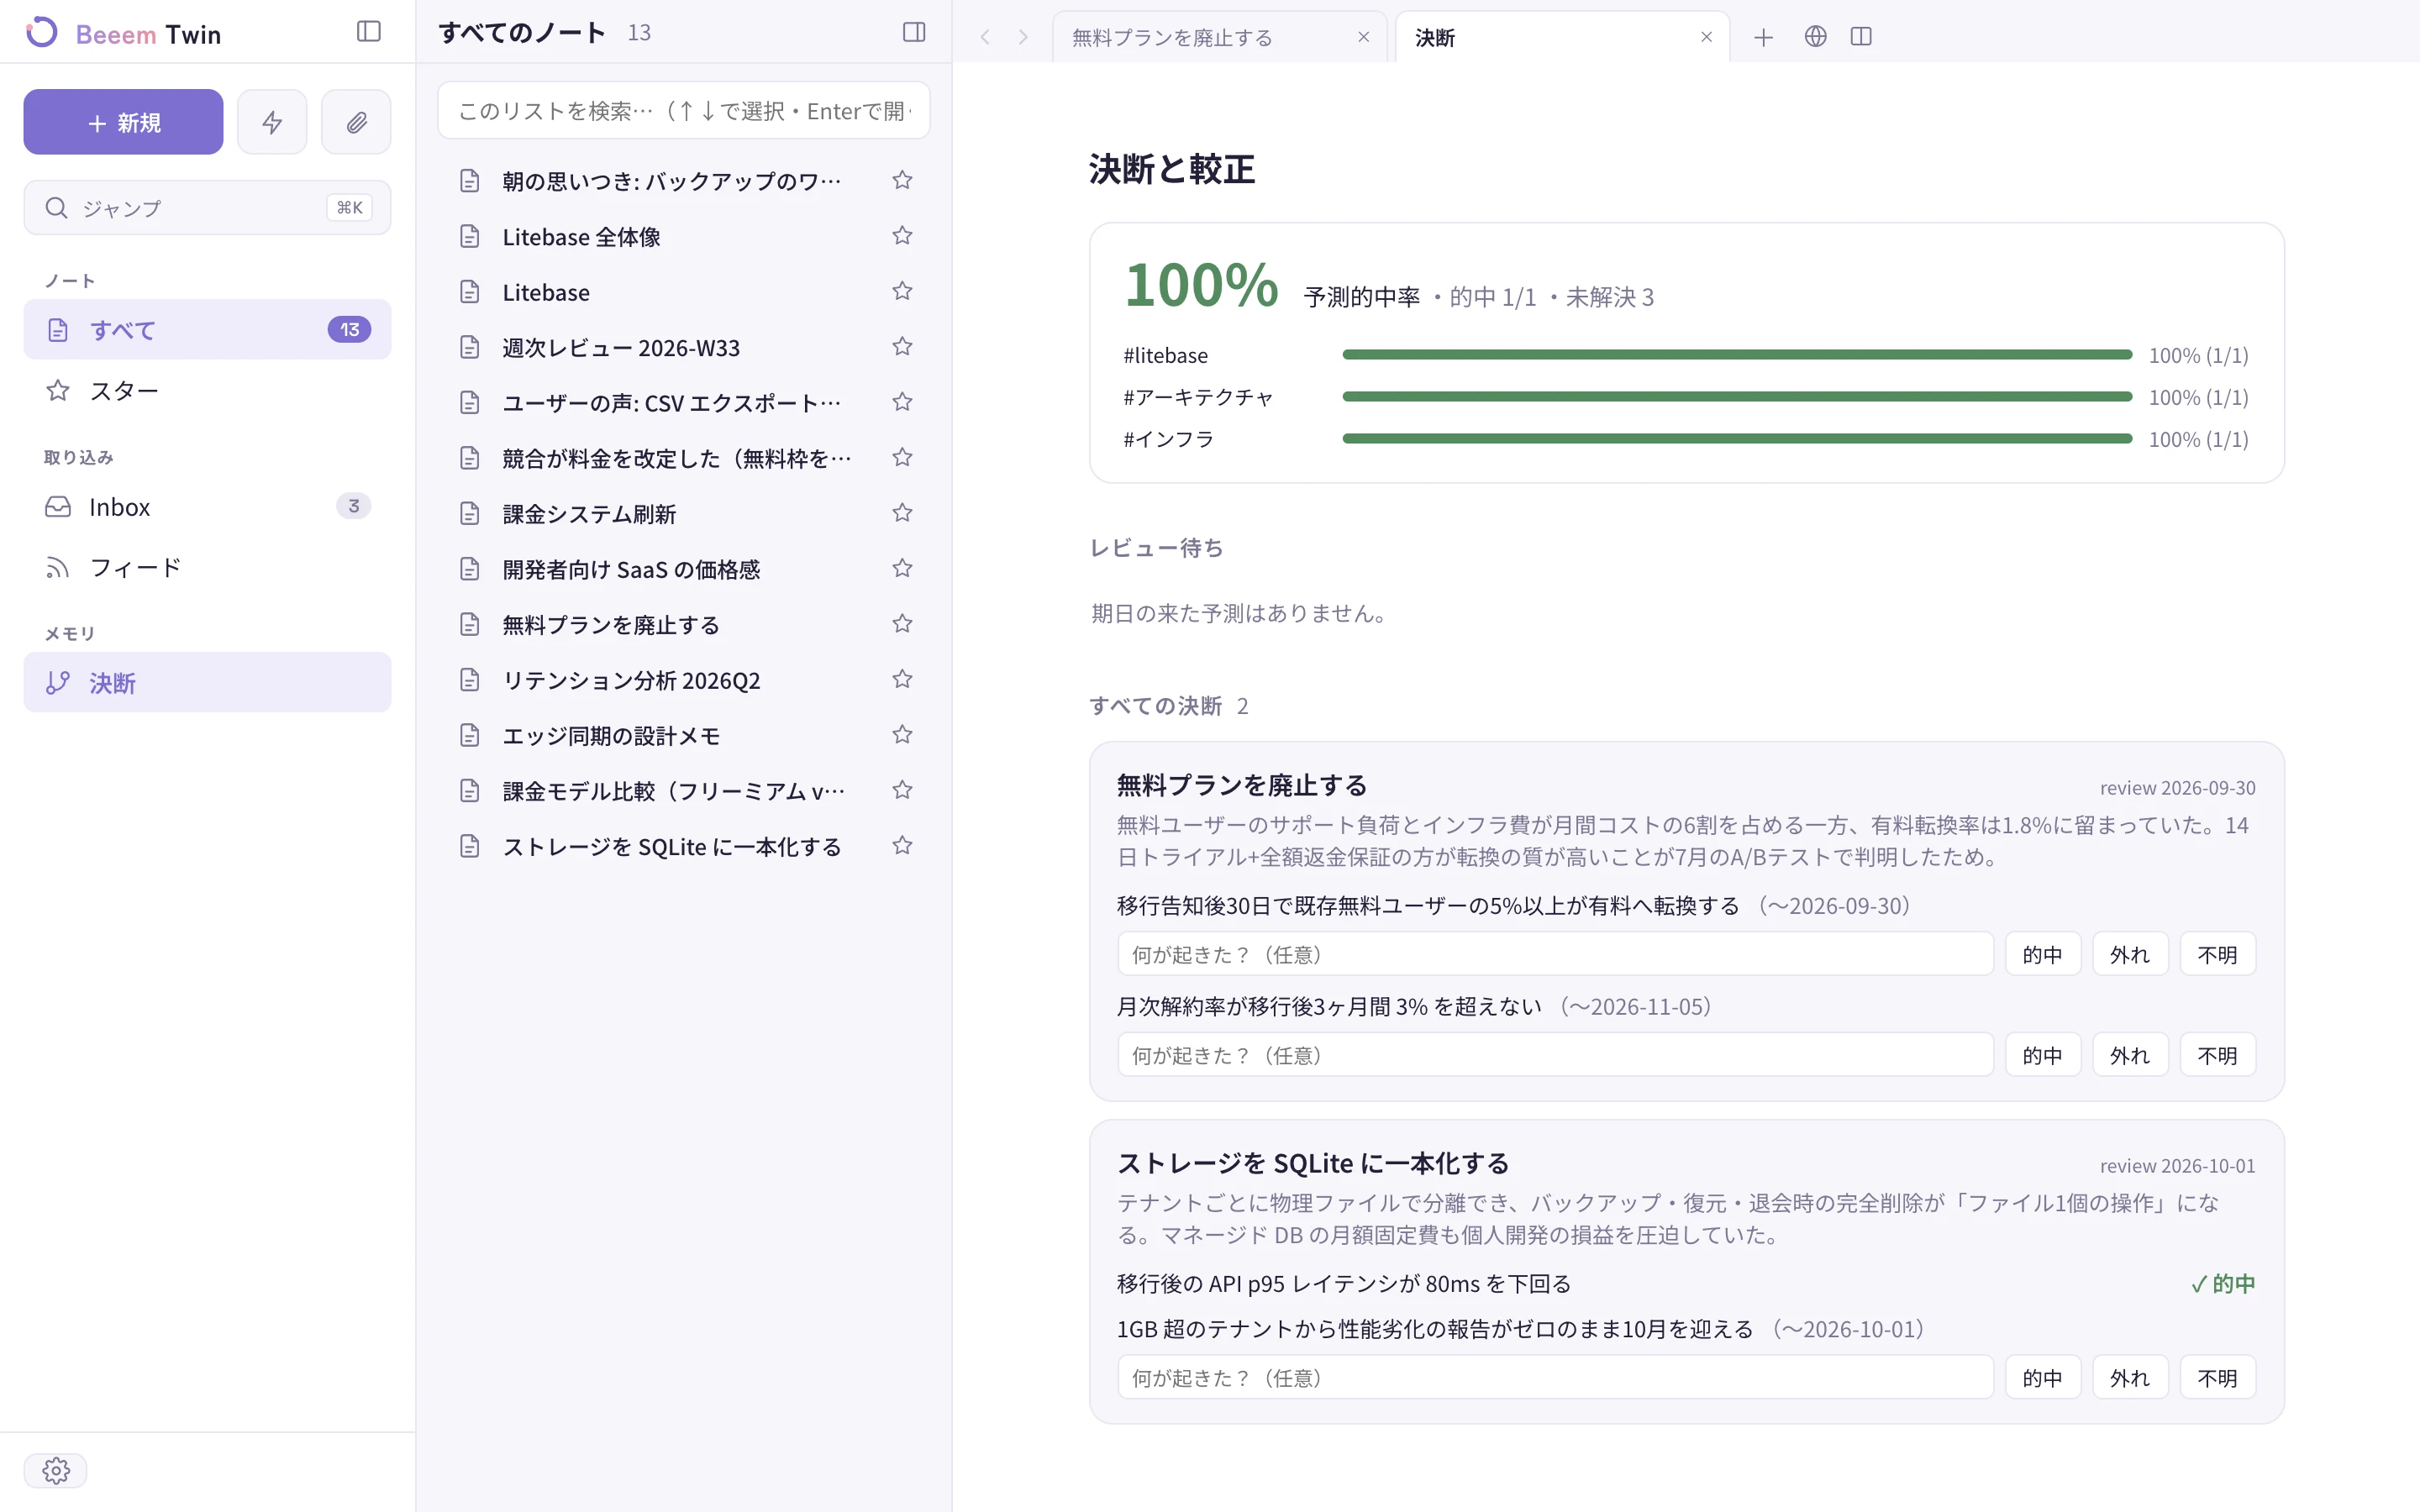Close the 無料プランを廃止する tab

tap(1363, 37)
